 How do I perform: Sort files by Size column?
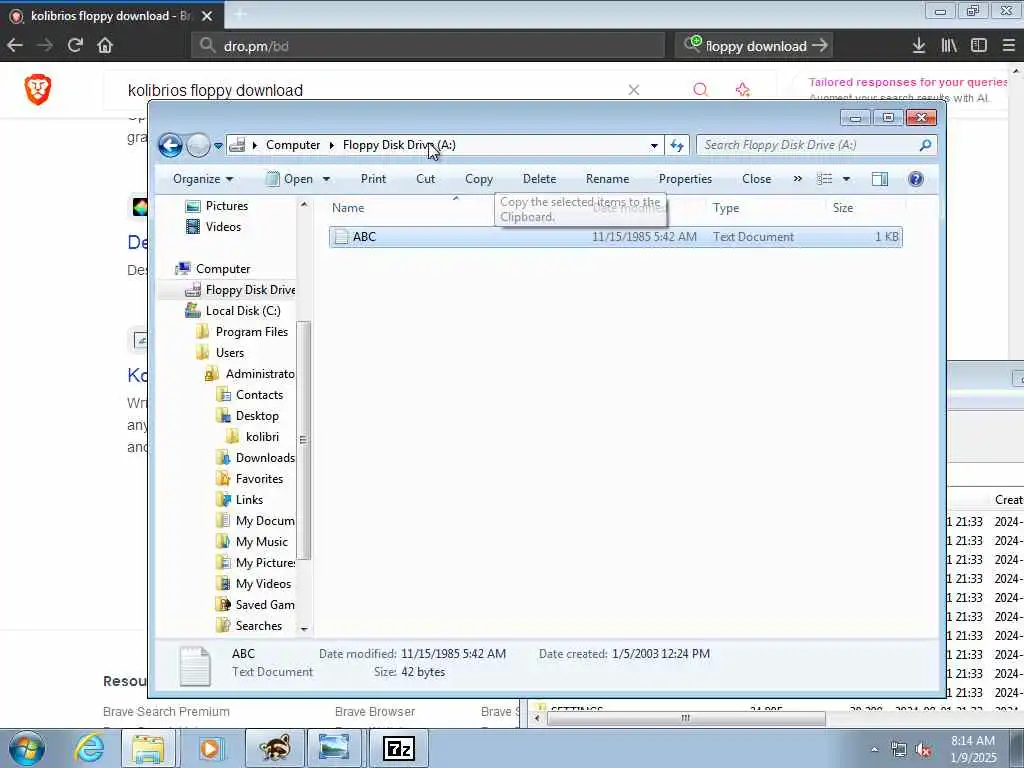pyautogui.click(x=842, y=208)
